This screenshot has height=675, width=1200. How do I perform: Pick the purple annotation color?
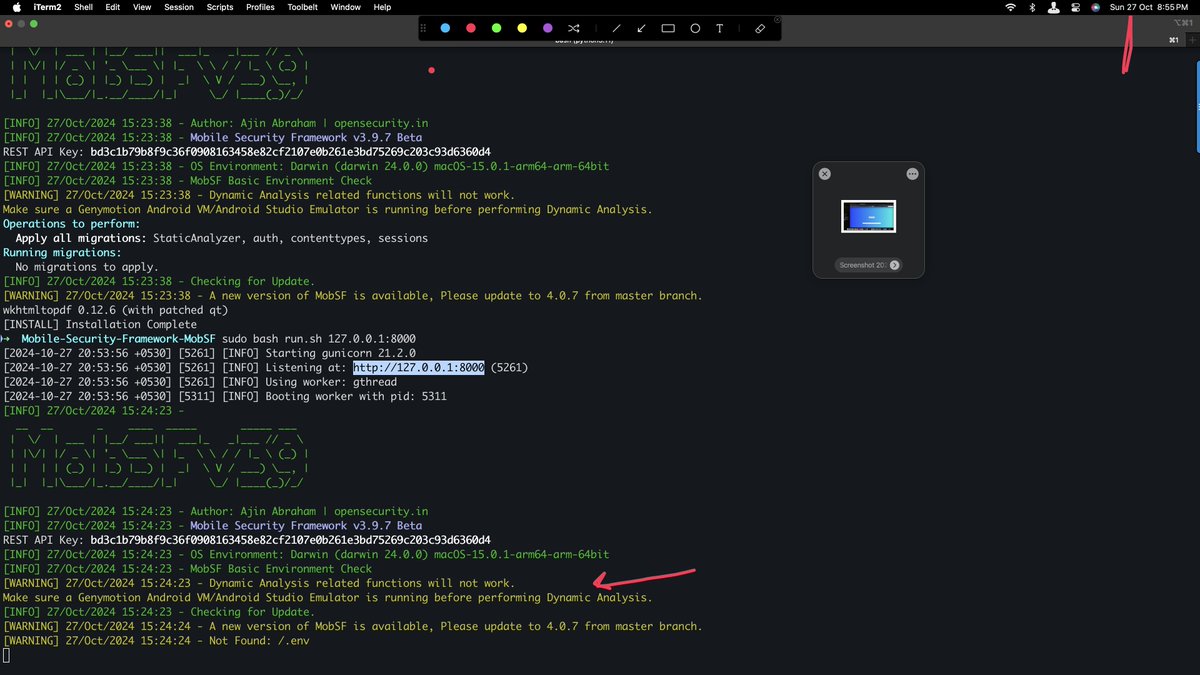click(548, 28)
